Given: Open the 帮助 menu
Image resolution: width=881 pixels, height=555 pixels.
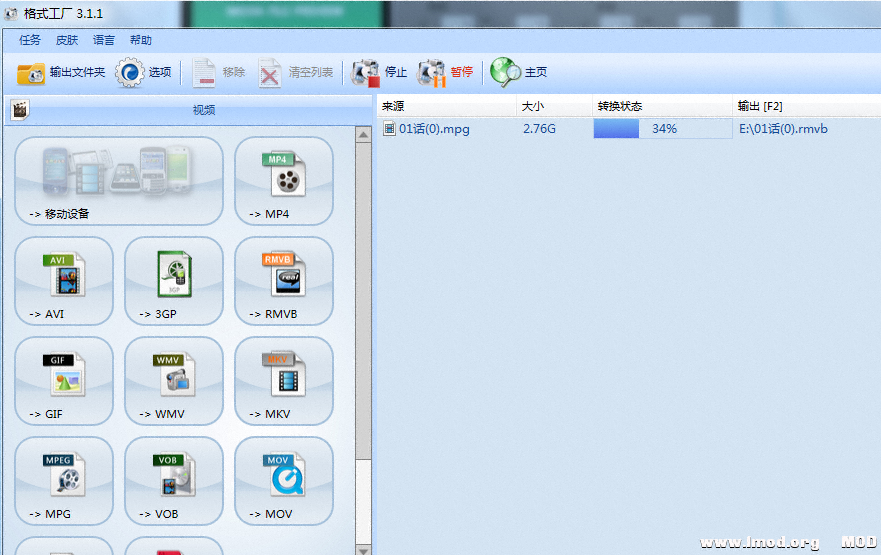Looking at the screenshot, I should (x=140, y=40).
